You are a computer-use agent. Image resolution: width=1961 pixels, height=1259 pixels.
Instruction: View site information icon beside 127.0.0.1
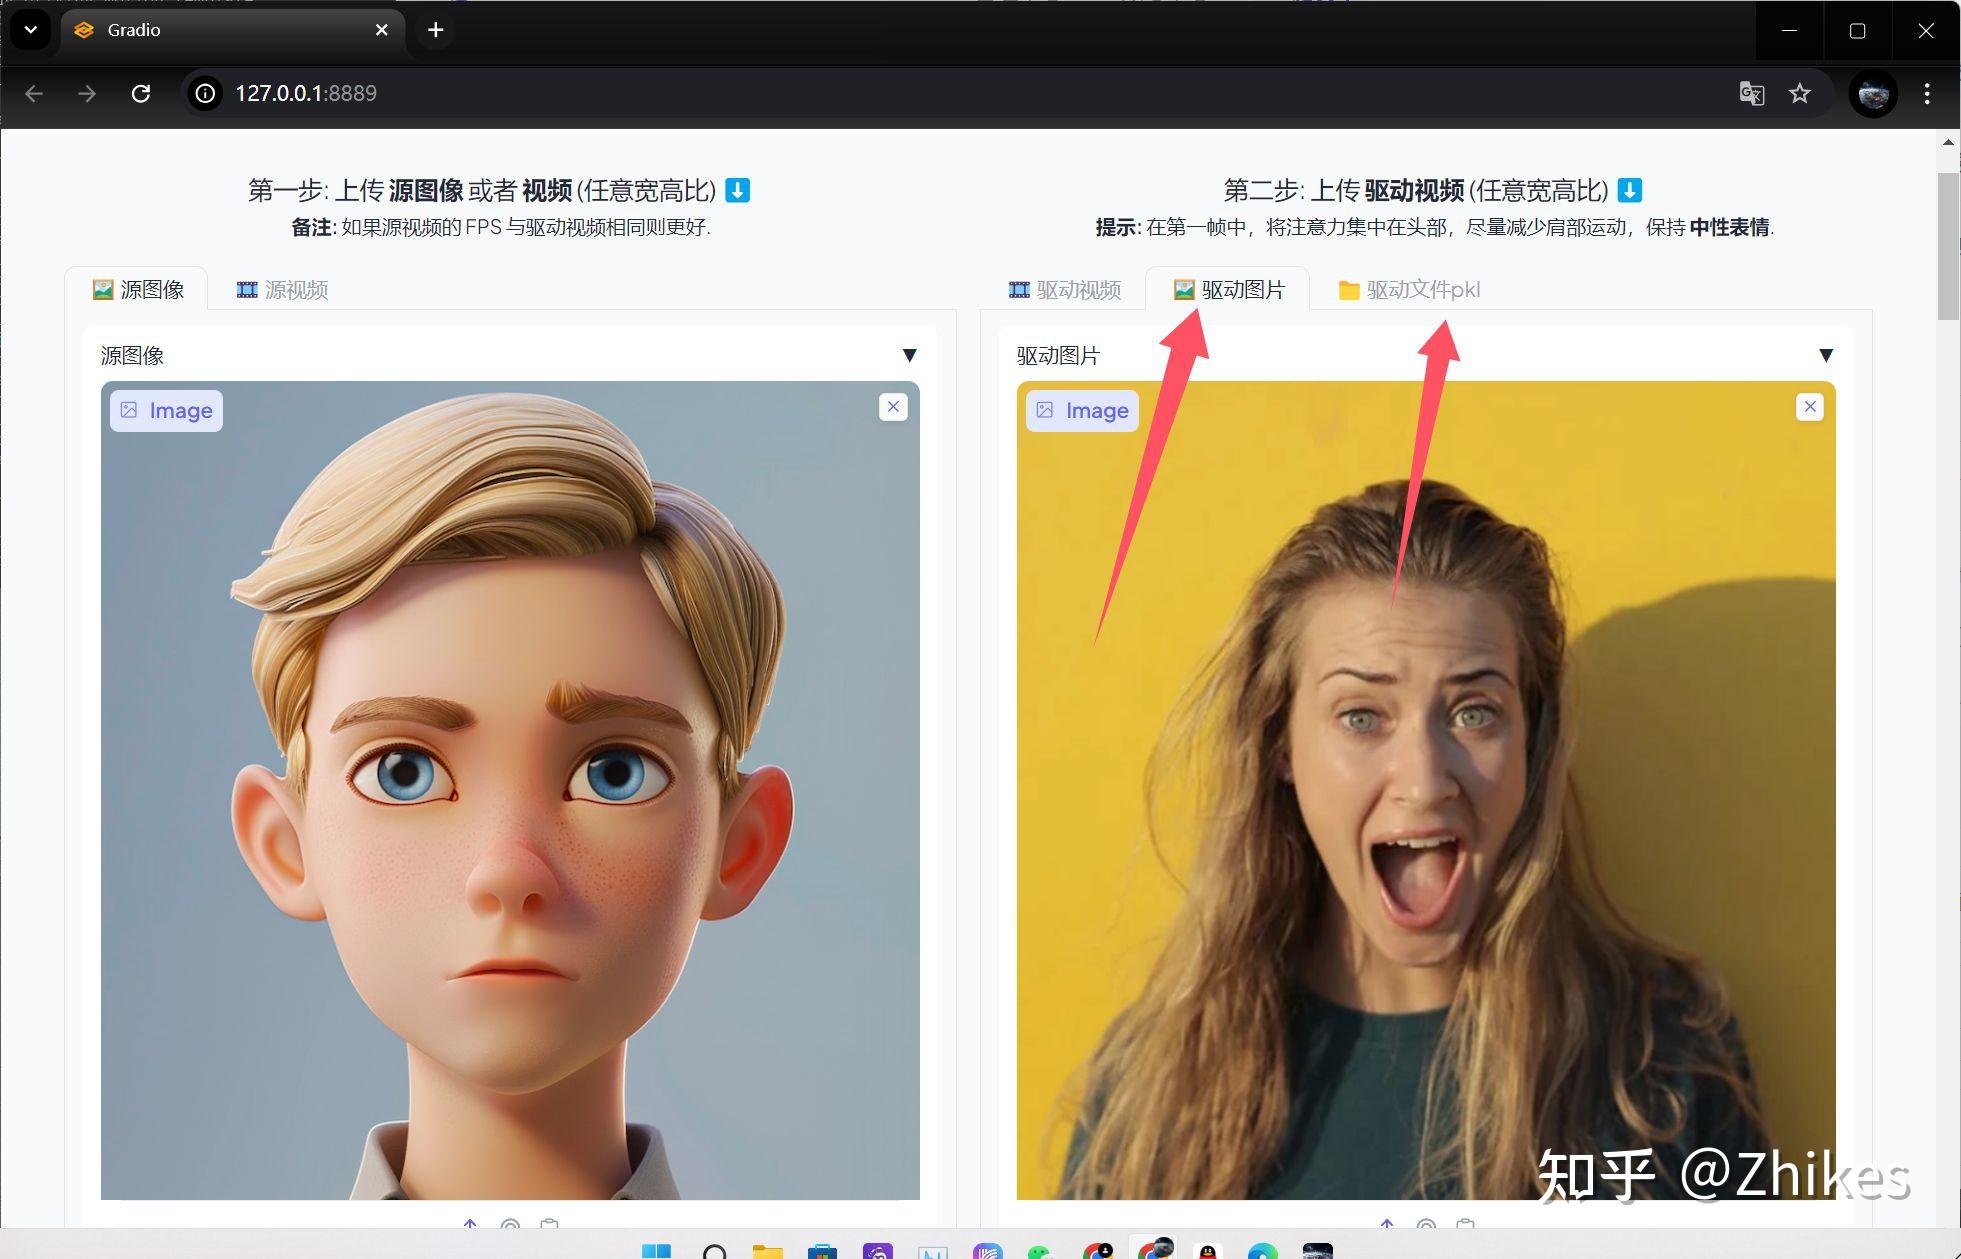pos(205,93)
